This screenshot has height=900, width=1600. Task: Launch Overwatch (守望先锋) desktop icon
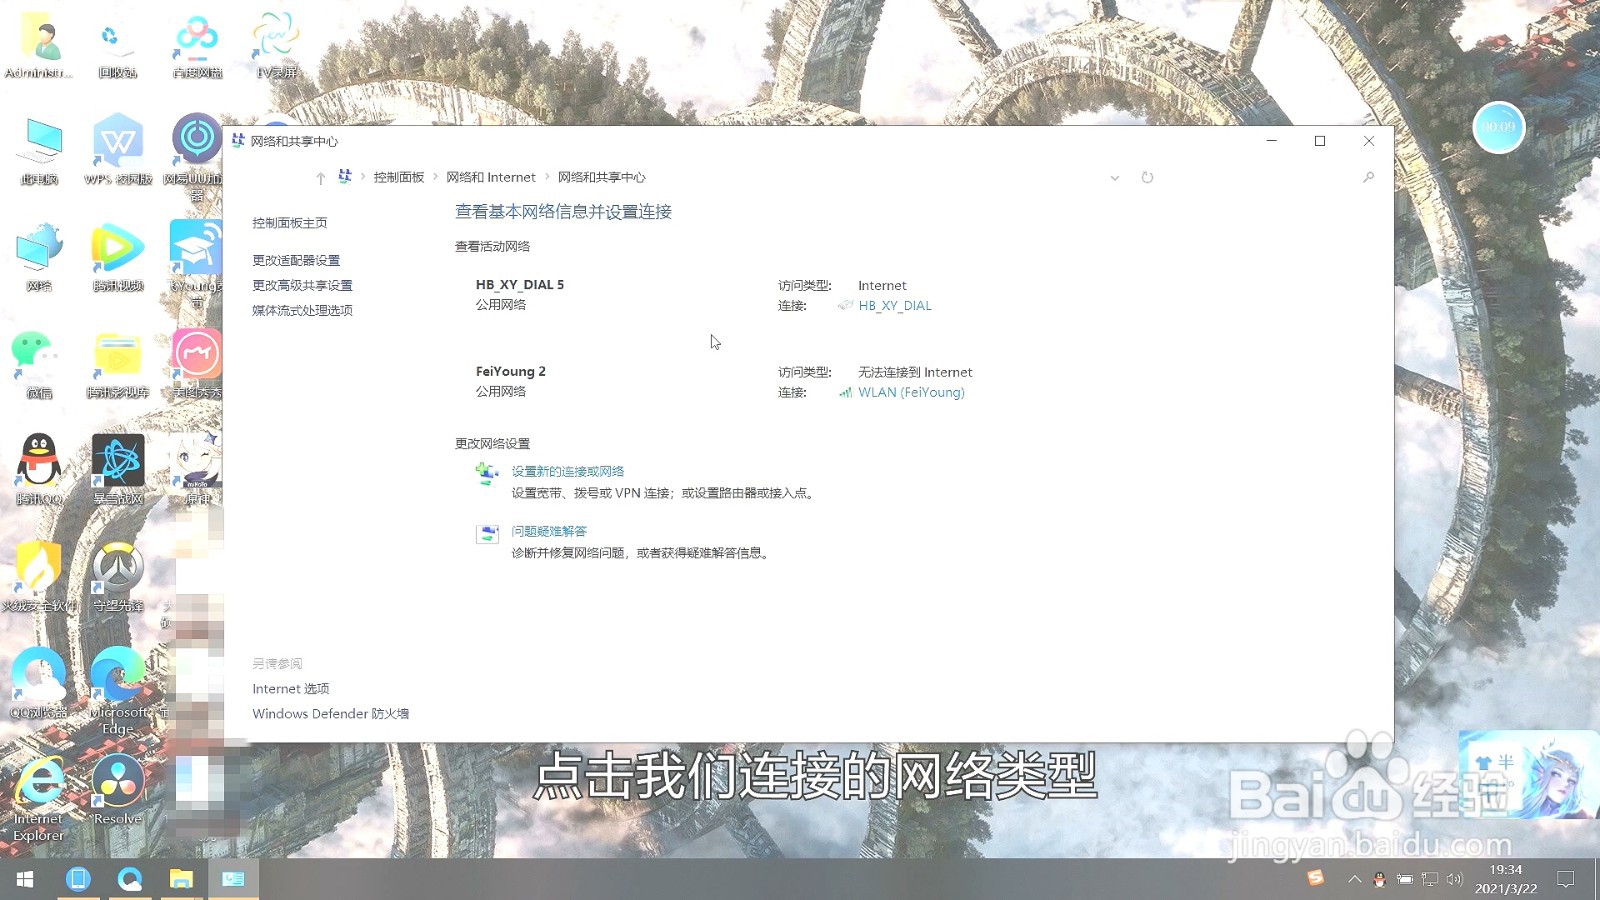[x=118, y=576]
